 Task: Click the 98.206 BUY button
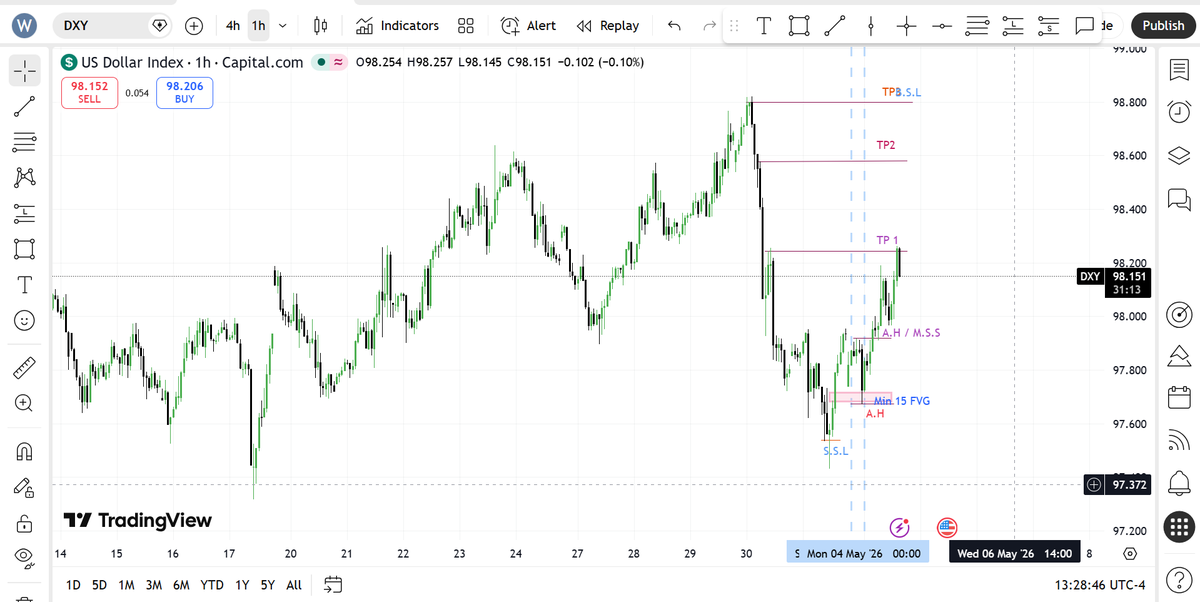pyautogui.click(x=184, y=93)
